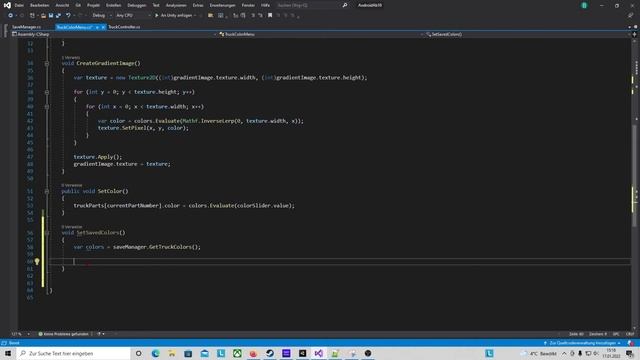Image resolution: width=640 pixels, height=360 pixels.
Task: Click the Keine Probleme gefunden indicator
Action: coord(64,334)
